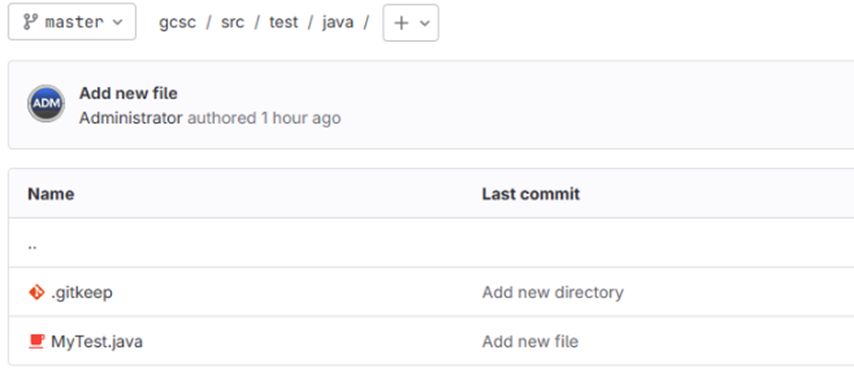Open Add new file commit in MyTest.java row
The height and width of the screenshot is (372, 854).
(530, 341)
